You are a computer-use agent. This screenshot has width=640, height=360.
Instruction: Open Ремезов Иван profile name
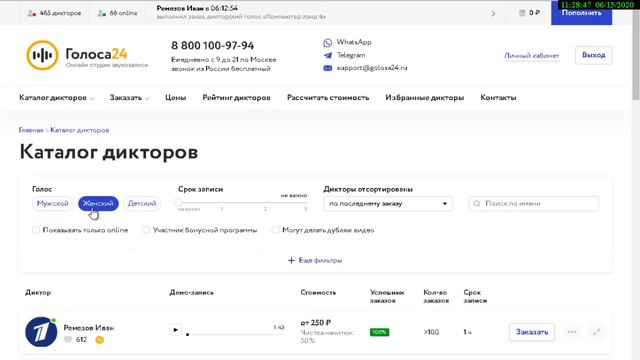point(89,327)
